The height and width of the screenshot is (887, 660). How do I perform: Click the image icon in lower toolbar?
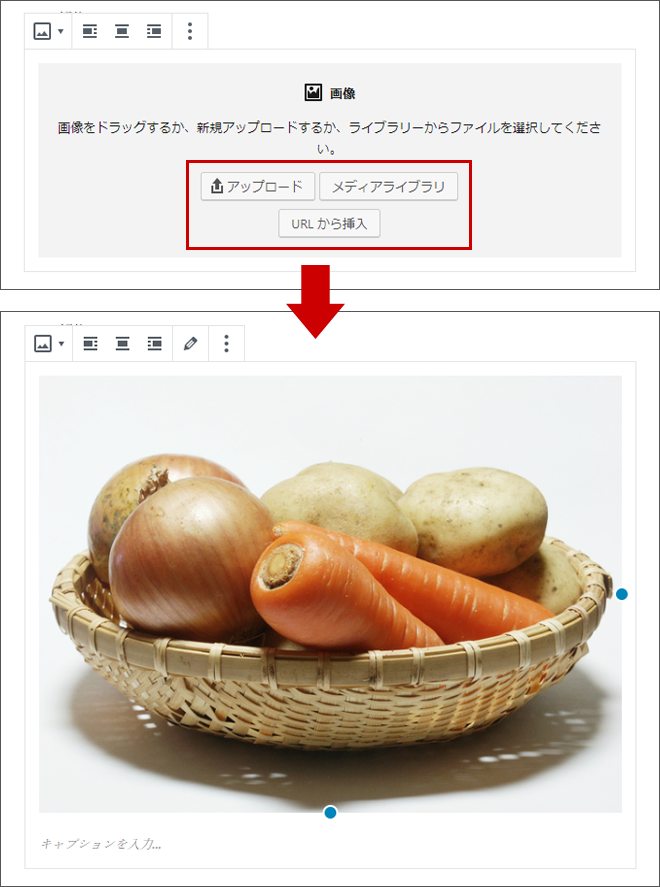(x=42, y=343)
